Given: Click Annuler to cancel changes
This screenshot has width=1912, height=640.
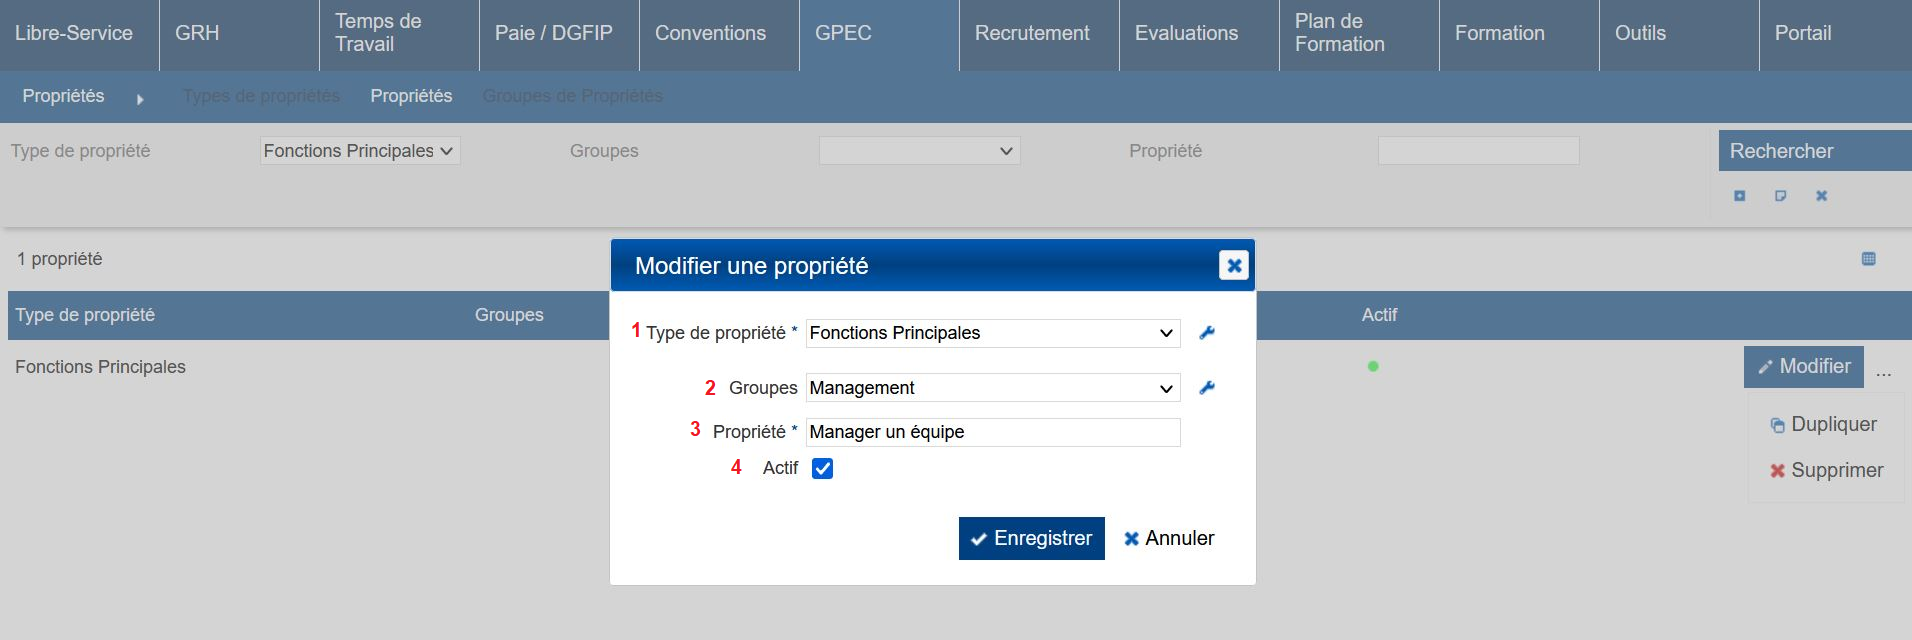Looking at the screenshot, I should 1168,538.
